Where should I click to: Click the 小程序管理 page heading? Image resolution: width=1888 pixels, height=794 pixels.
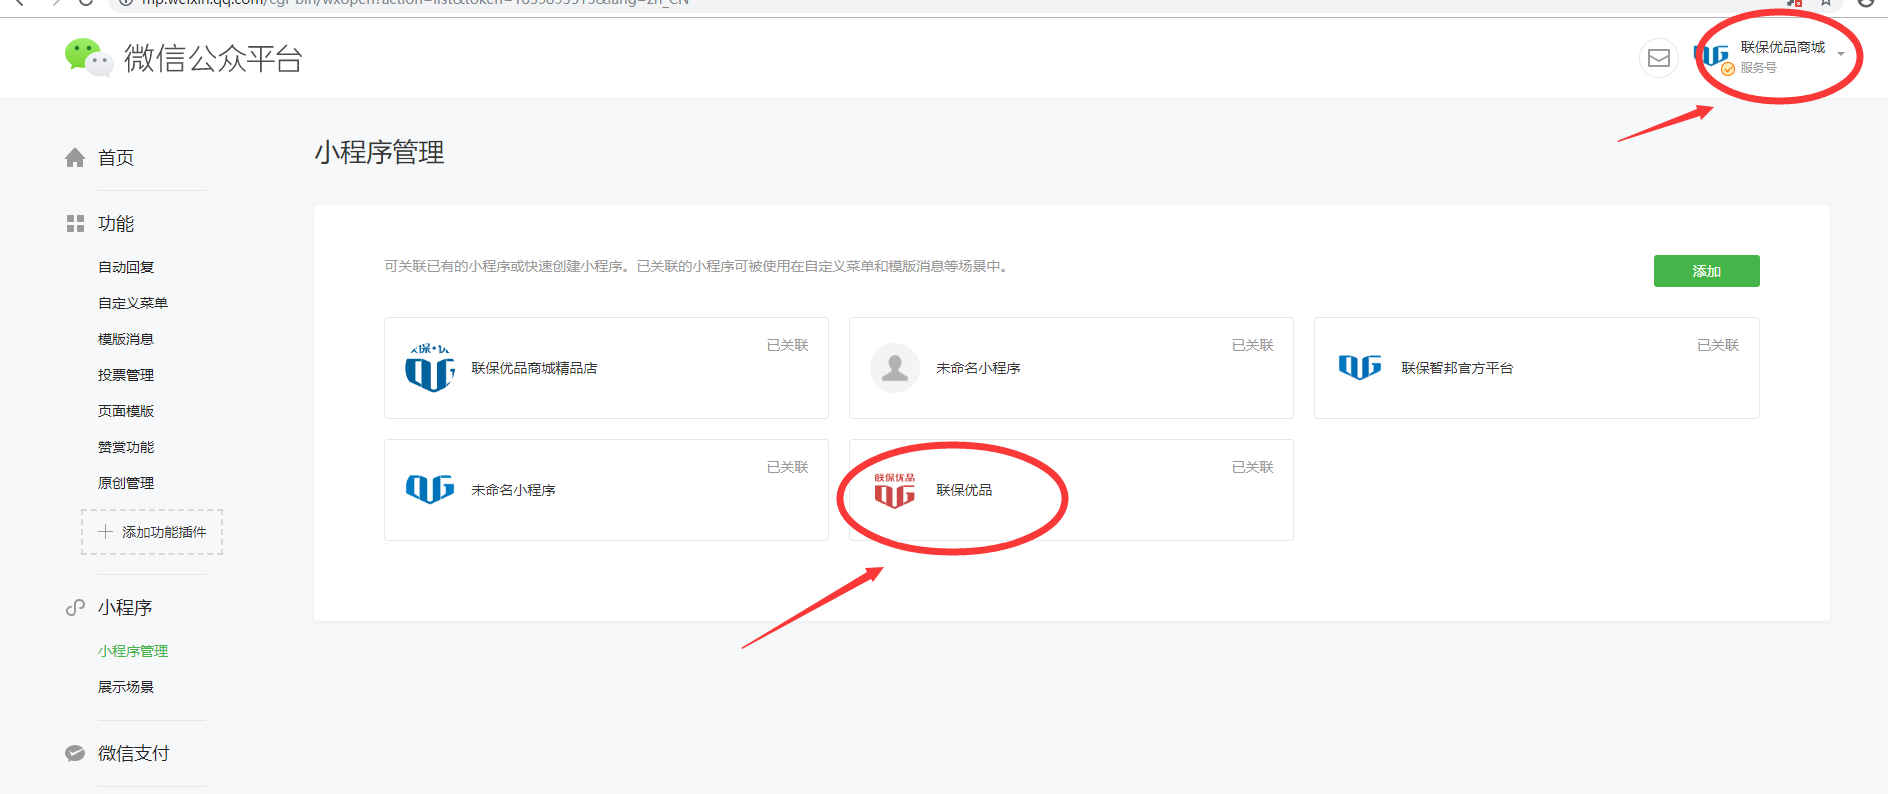click(379, 152)
